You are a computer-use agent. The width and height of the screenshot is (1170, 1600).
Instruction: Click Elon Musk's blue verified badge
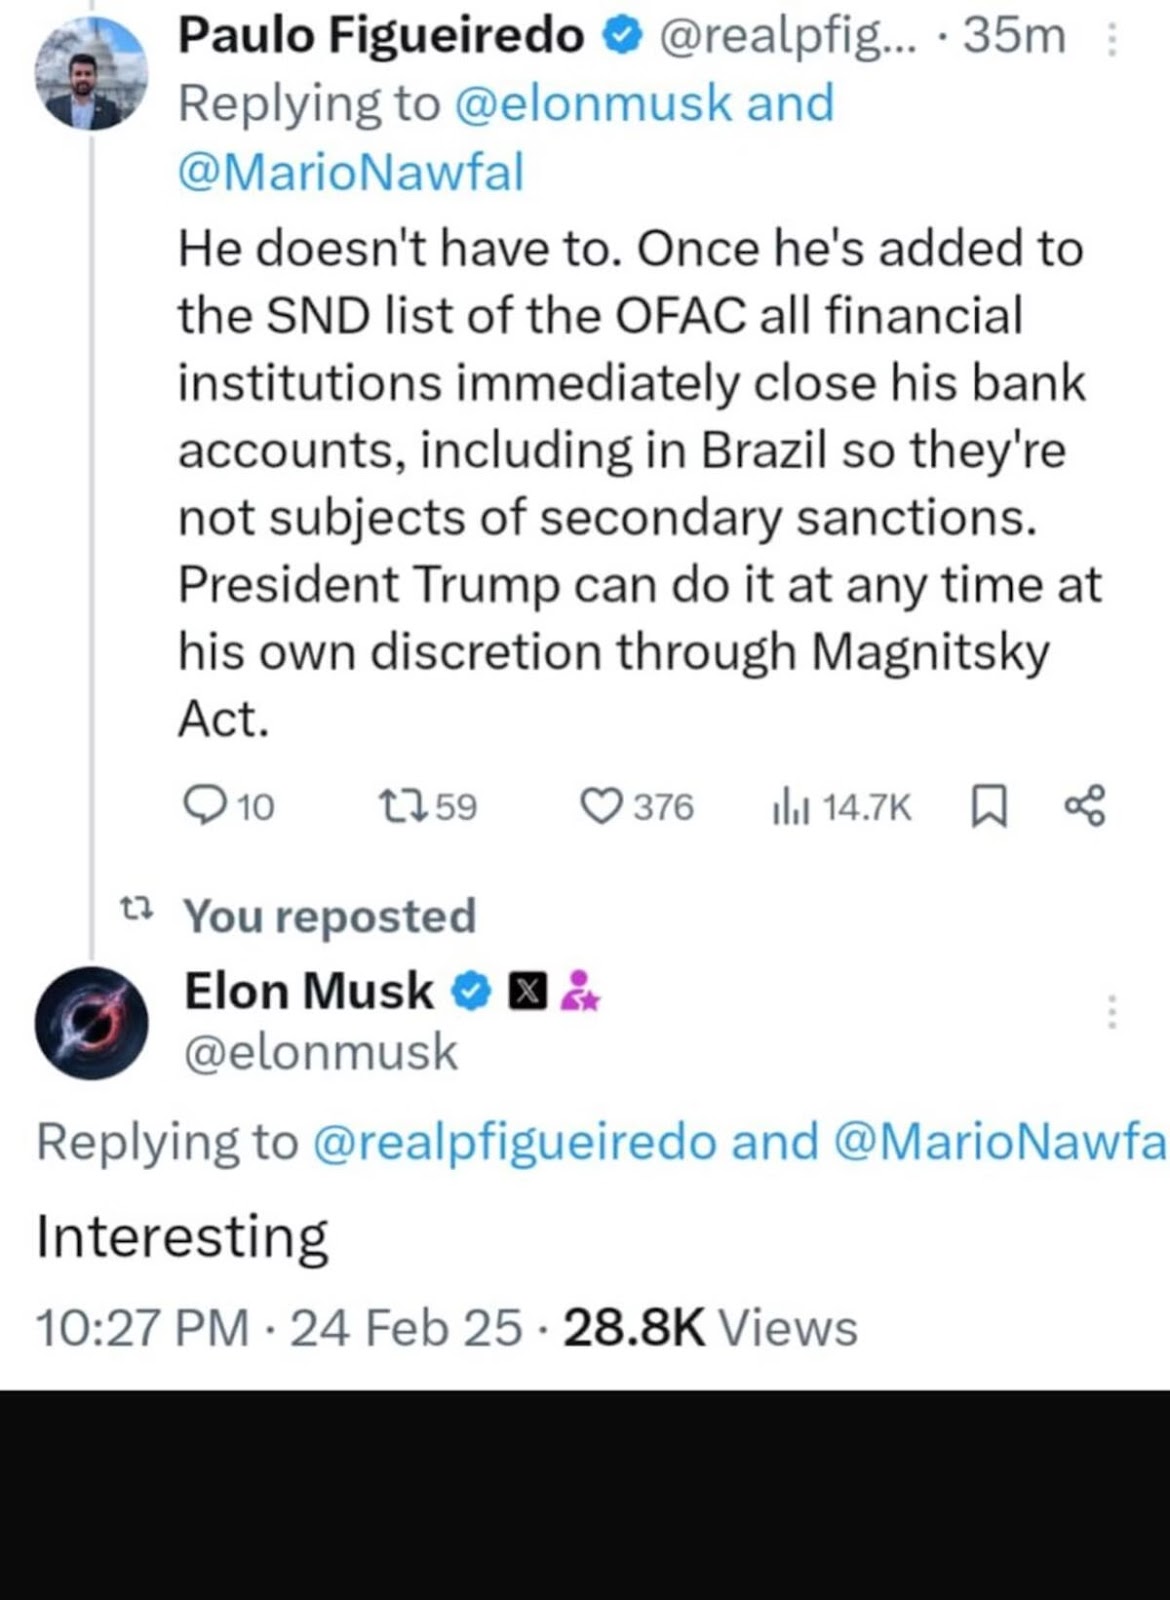pyautogui.click(x=472, y=992)
